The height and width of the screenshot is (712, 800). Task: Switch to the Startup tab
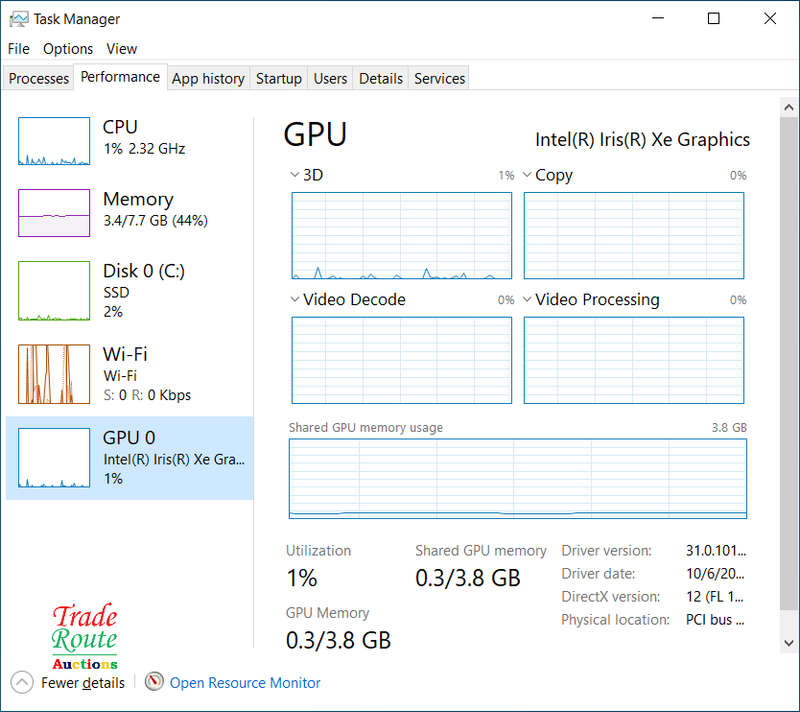pos(278,79)
